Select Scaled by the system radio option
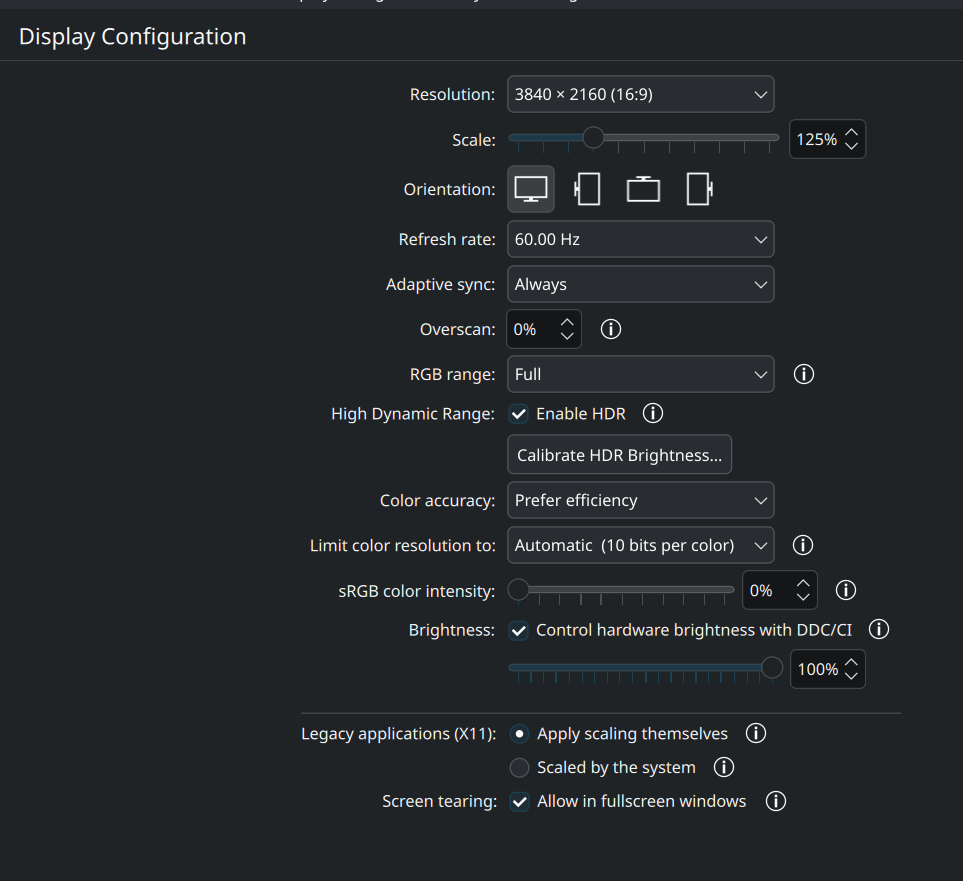This screenshot has width=963, height=881. click(x=519, y=767)
